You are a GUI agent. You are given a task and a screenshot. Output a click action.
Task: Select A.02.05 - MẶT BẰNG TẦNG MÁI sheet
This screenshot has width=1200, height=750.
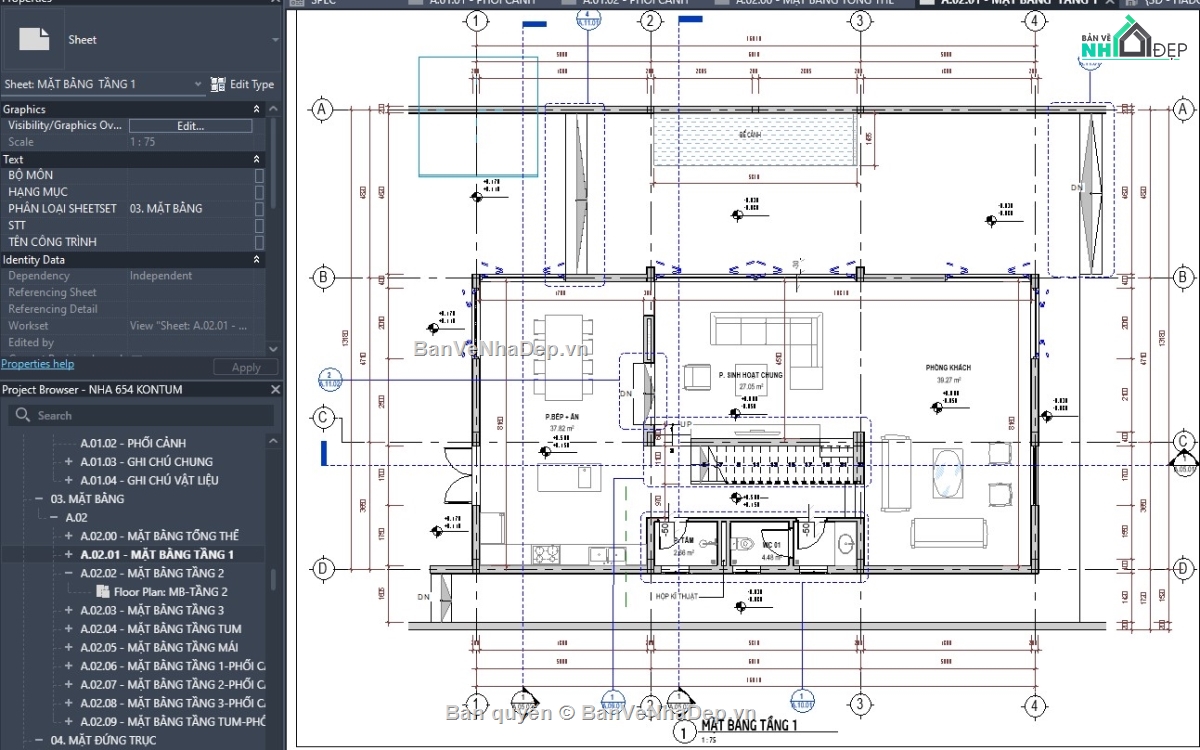tap(159, 647)
